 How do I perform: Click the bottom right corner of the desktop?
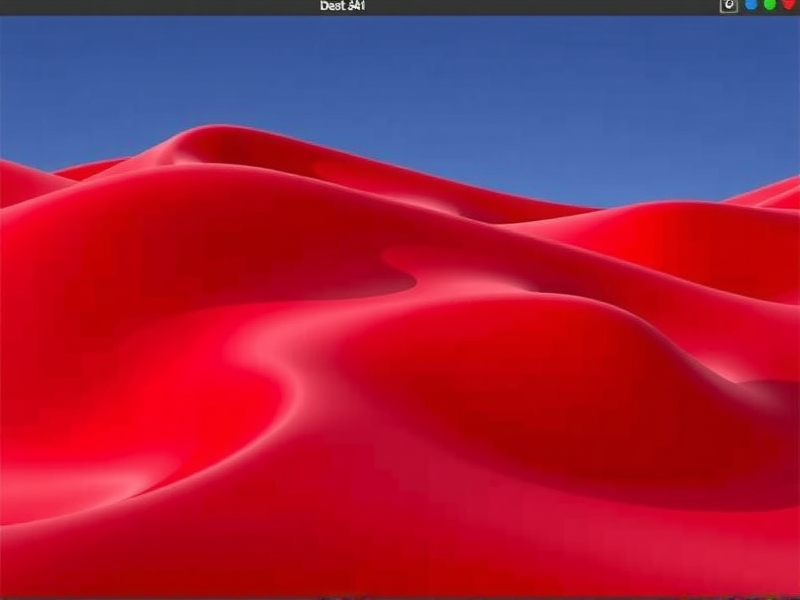click(780, 580)
